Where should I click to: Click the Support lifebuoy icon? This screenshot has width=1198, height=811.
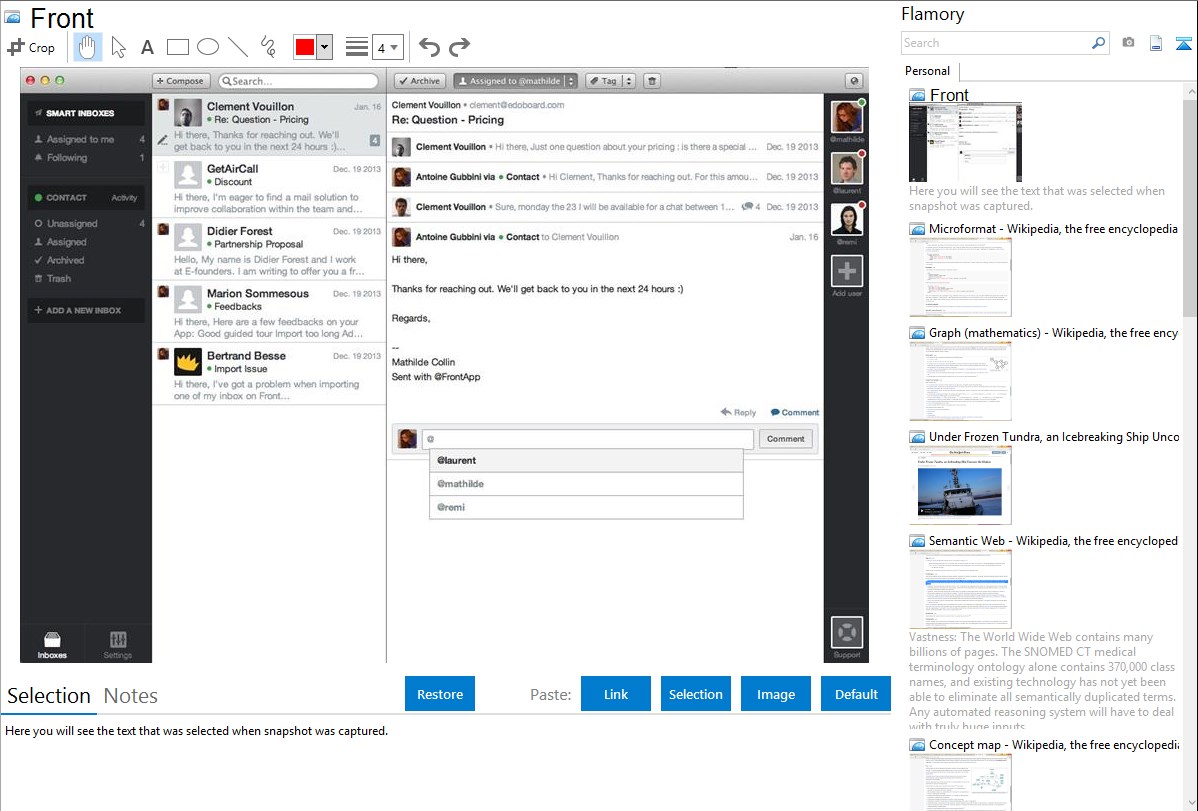[x=847, y=632]
